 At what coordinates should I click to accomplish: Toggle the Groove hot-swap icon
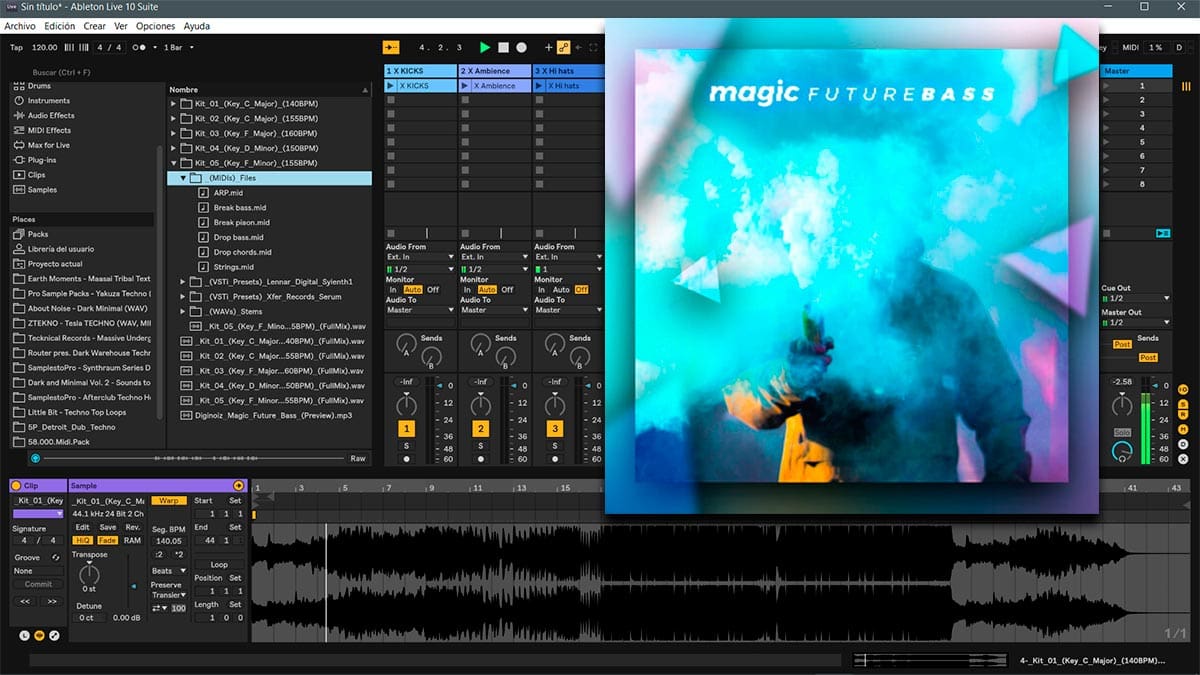point(55,557)
